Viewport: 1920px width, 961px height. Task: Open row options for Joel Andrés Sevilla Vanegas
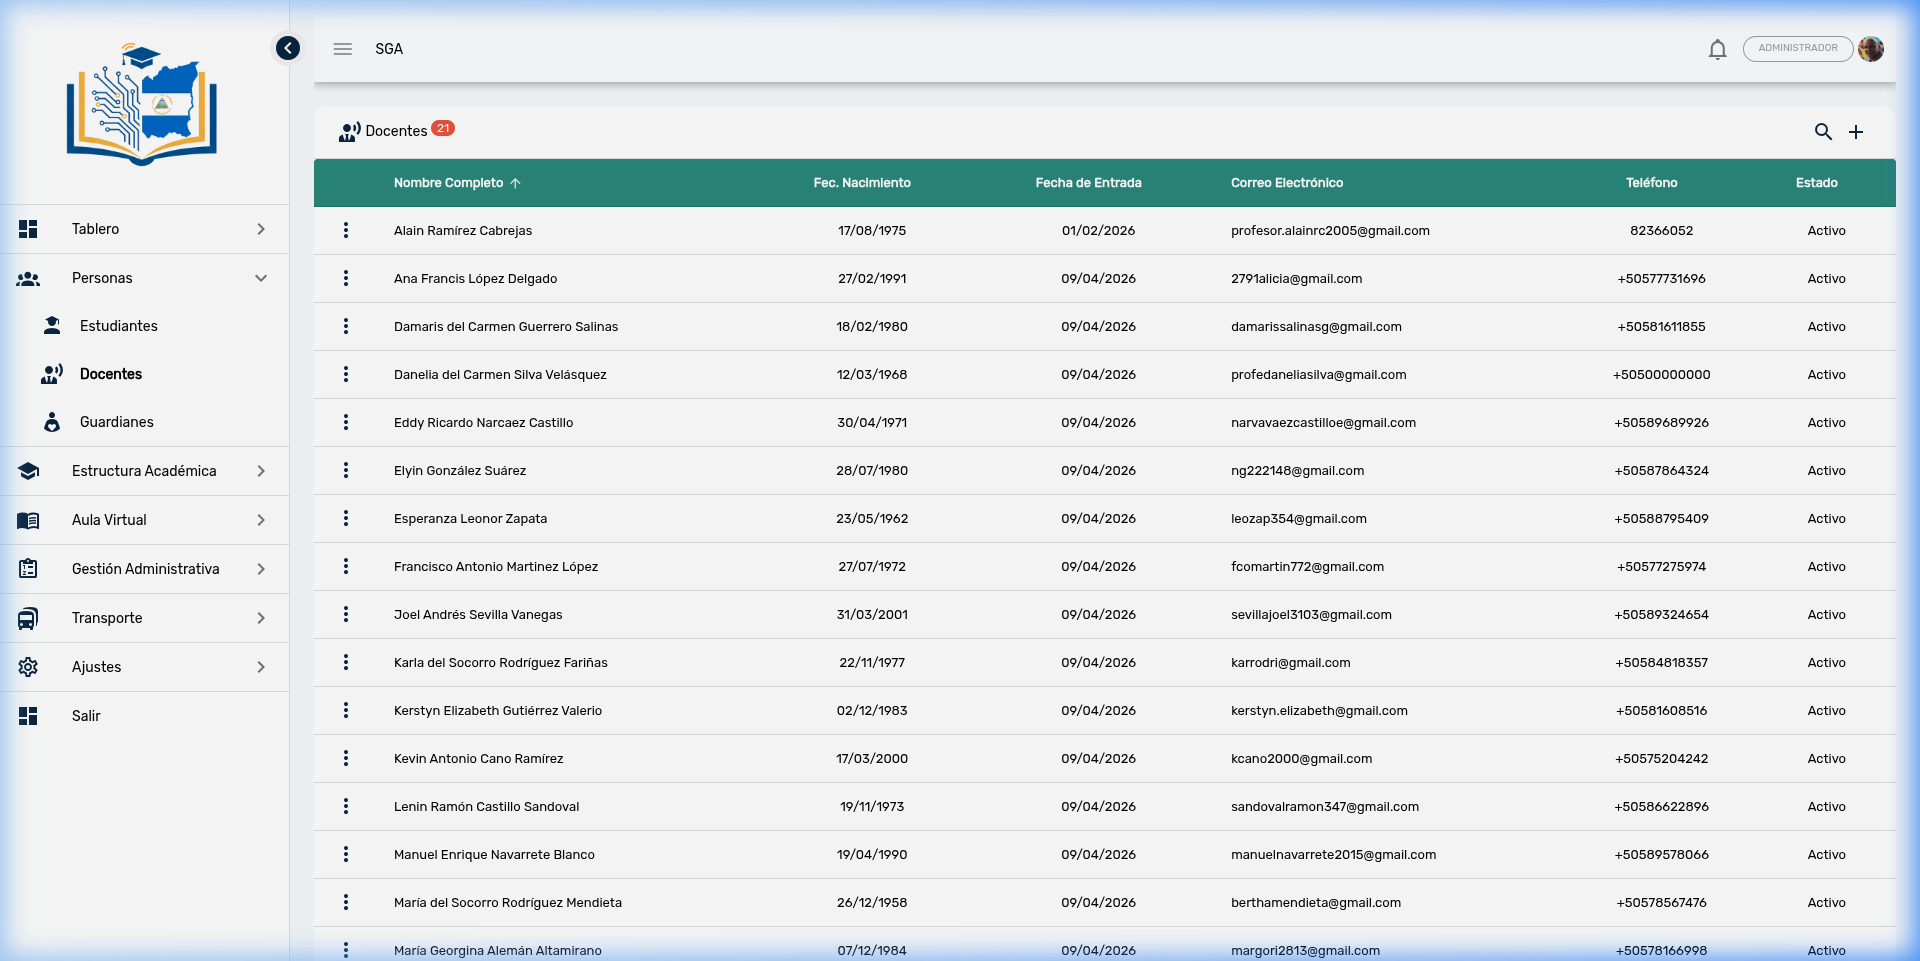coord(346,615)
